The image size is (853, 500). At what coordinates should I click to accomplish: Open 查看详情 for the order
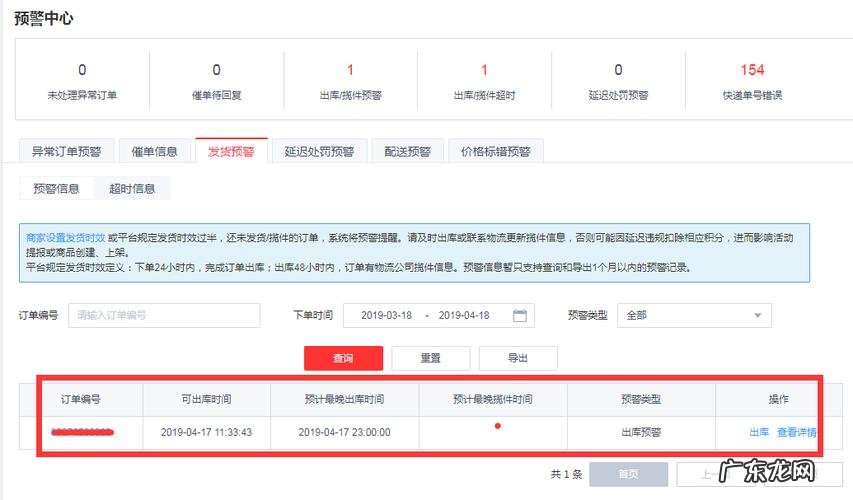796,433
